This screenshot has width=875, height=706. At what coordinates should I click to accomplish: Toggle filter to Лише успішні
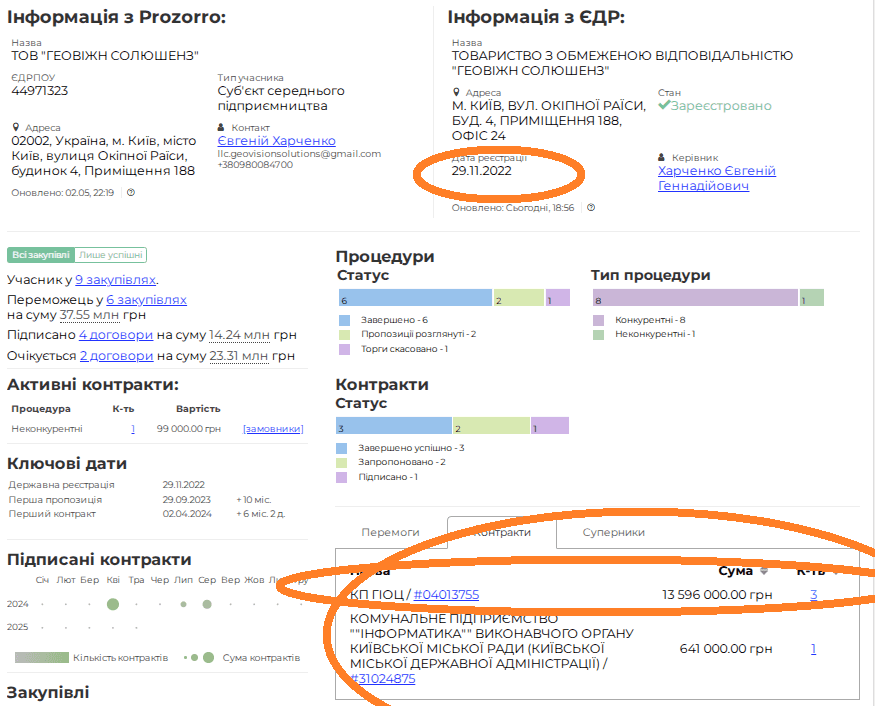pyautogui.click(x=111, y=255)
